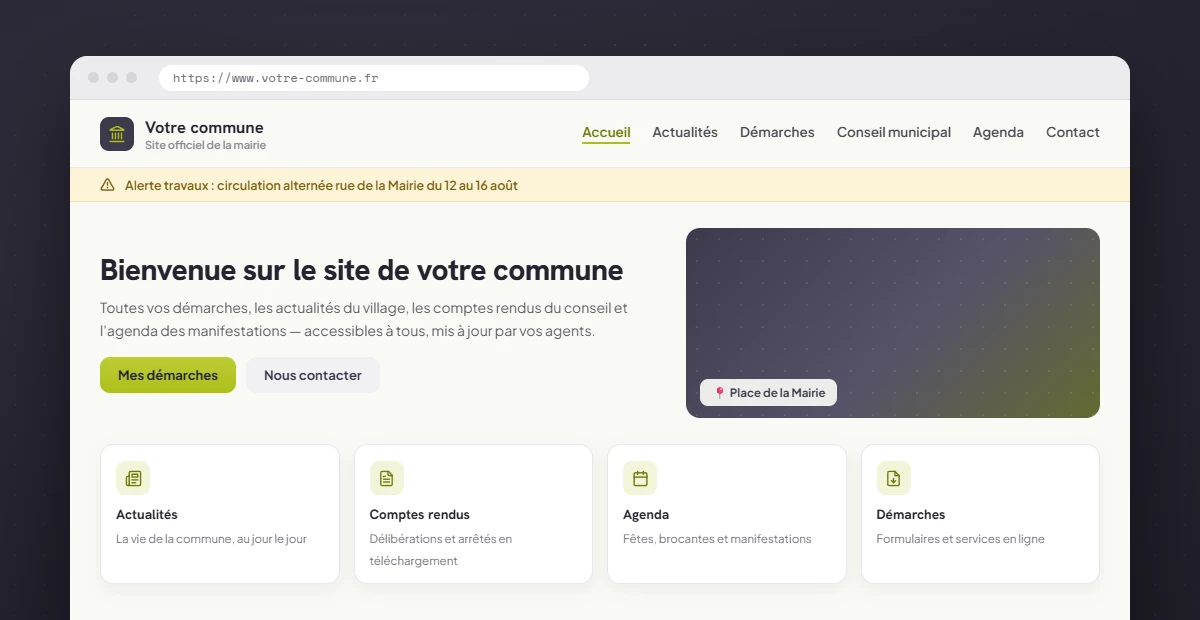This screenshot has width=1200, height=620.
Task: Click the hero image of the town hall
Action: (893, 323)
